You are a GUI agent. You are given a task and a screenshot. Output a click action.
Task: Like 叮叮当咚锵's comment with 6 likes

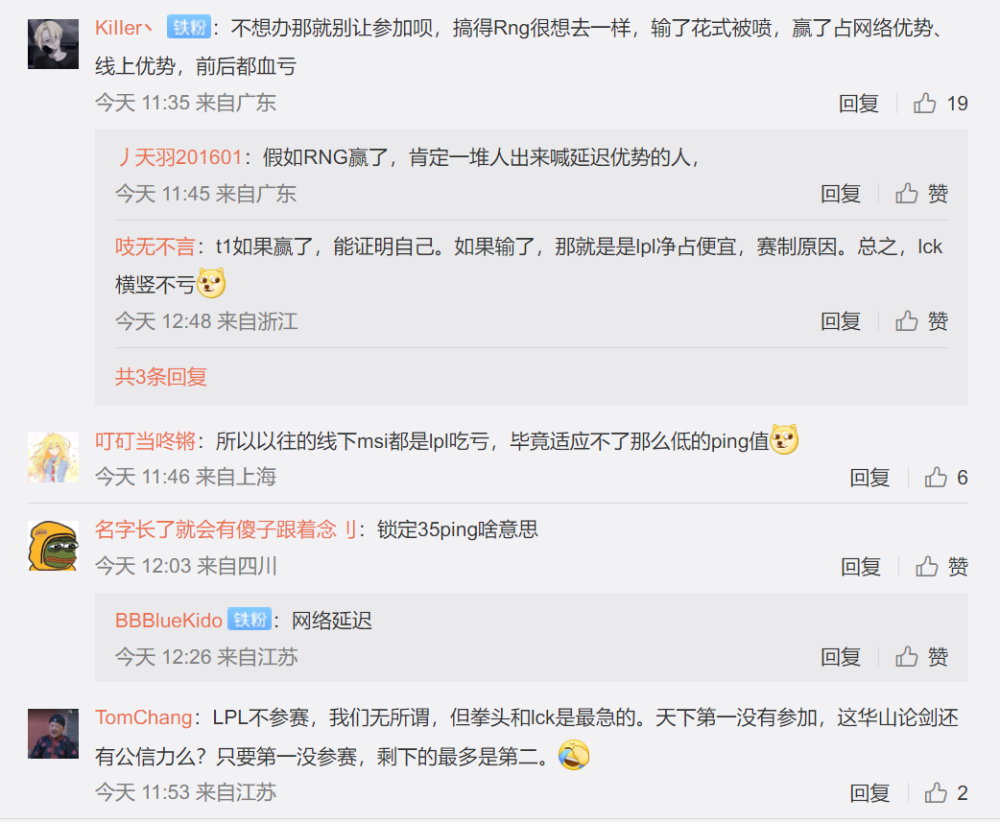pyautogui.click(x=946, y=477)
